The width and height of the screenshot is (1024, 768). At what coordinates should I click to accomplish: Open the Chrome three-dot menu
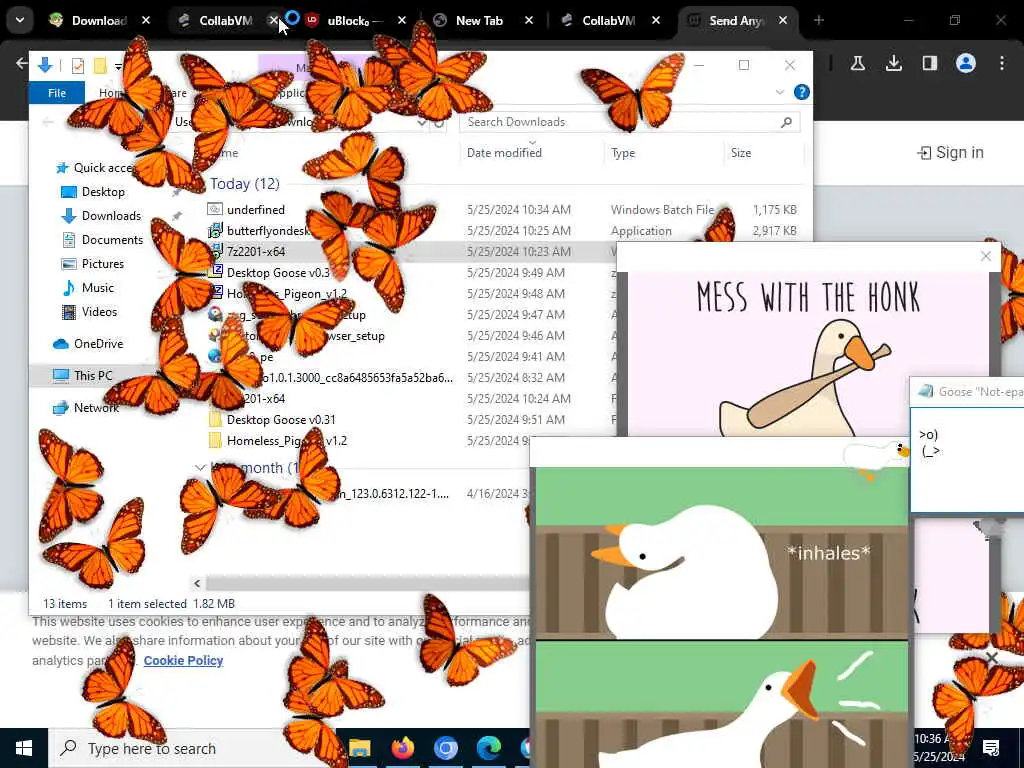[1002, 63]
